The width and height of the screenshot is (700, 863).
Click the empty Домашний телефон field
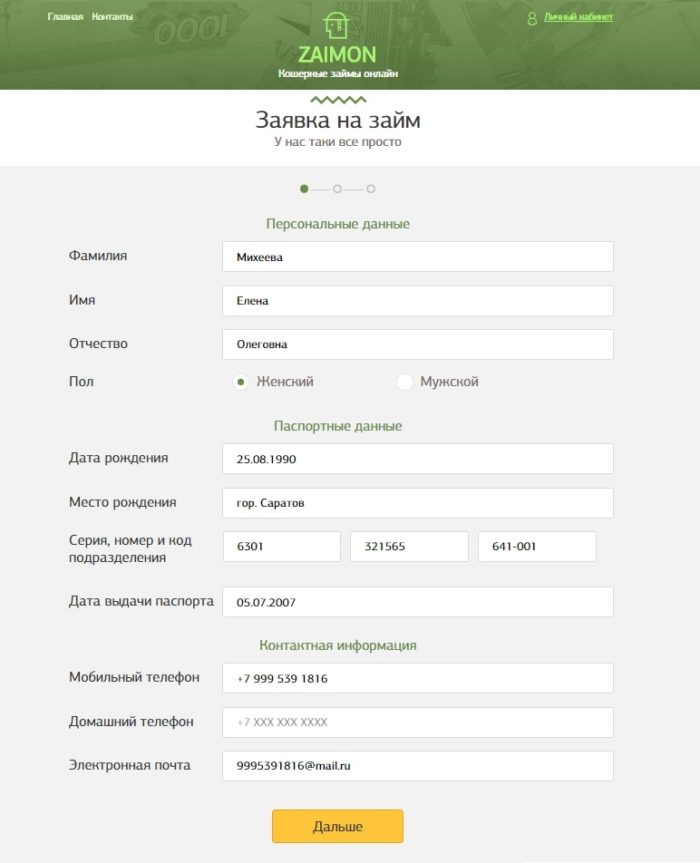[x=418, y=722]
